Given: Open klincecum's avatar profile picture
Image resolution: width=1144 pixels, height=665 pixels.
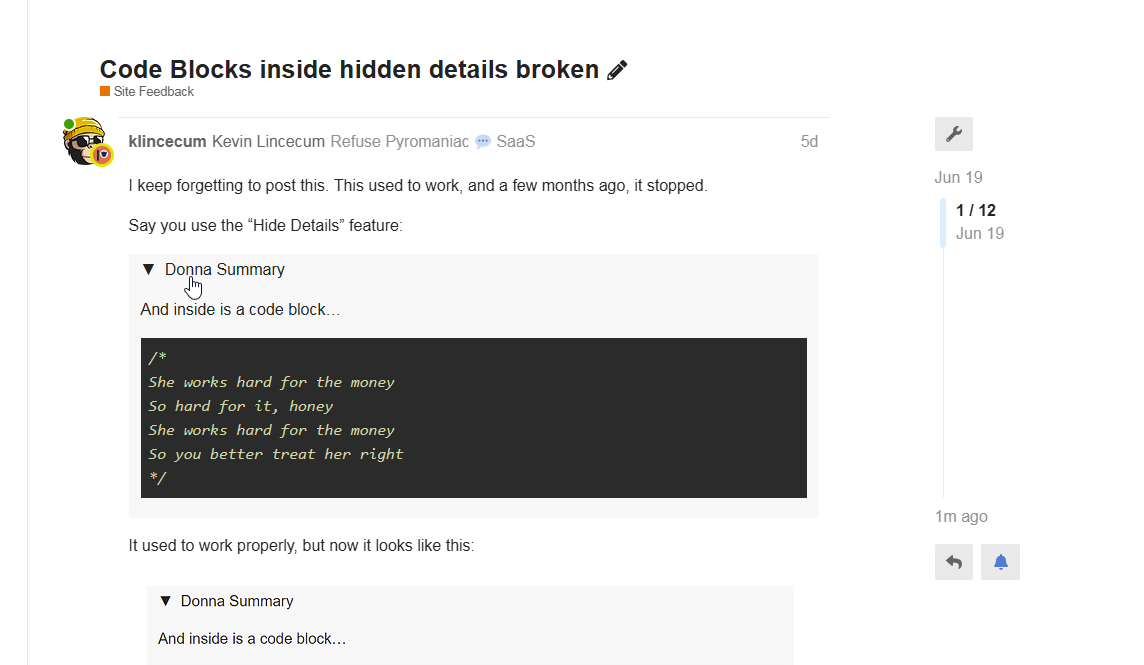Looking at the screenshot, I should [87, 141].
